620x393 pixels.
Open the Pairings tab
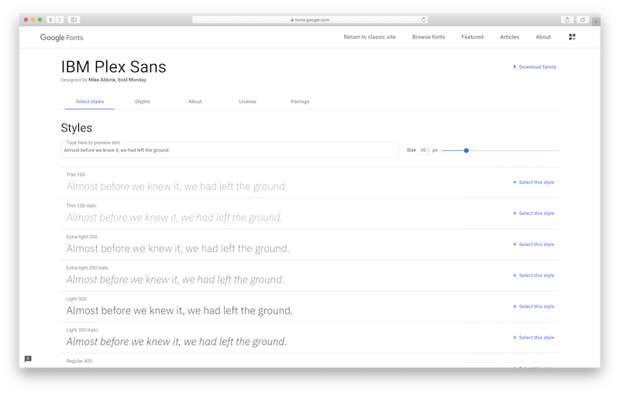[x=300, y=102]
